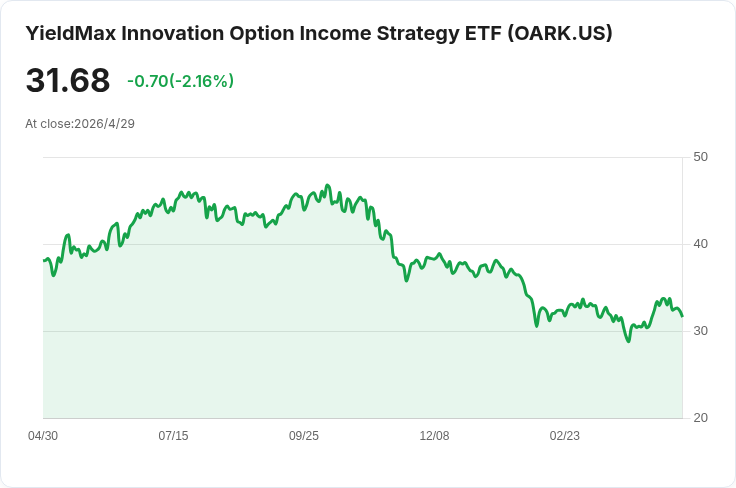Click the 20 price axis label
This screenshot has width=736, height=488.
tap(700, 418)
